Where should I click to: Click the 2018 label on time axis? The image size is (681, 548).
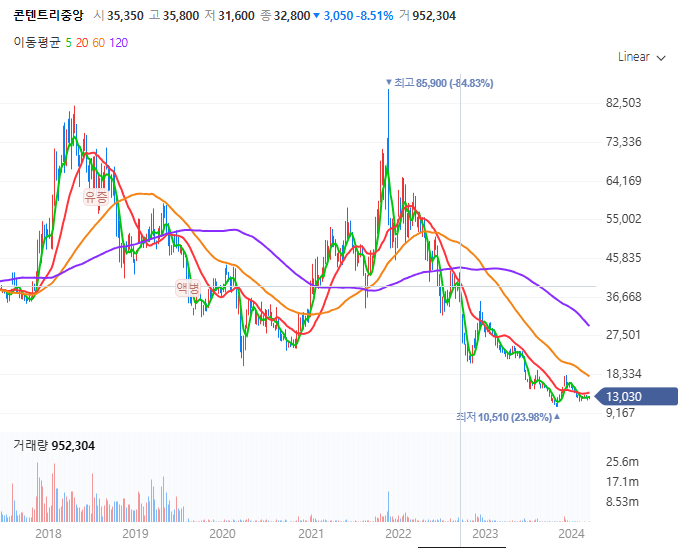pyautogui.click(x=48, y=534)
